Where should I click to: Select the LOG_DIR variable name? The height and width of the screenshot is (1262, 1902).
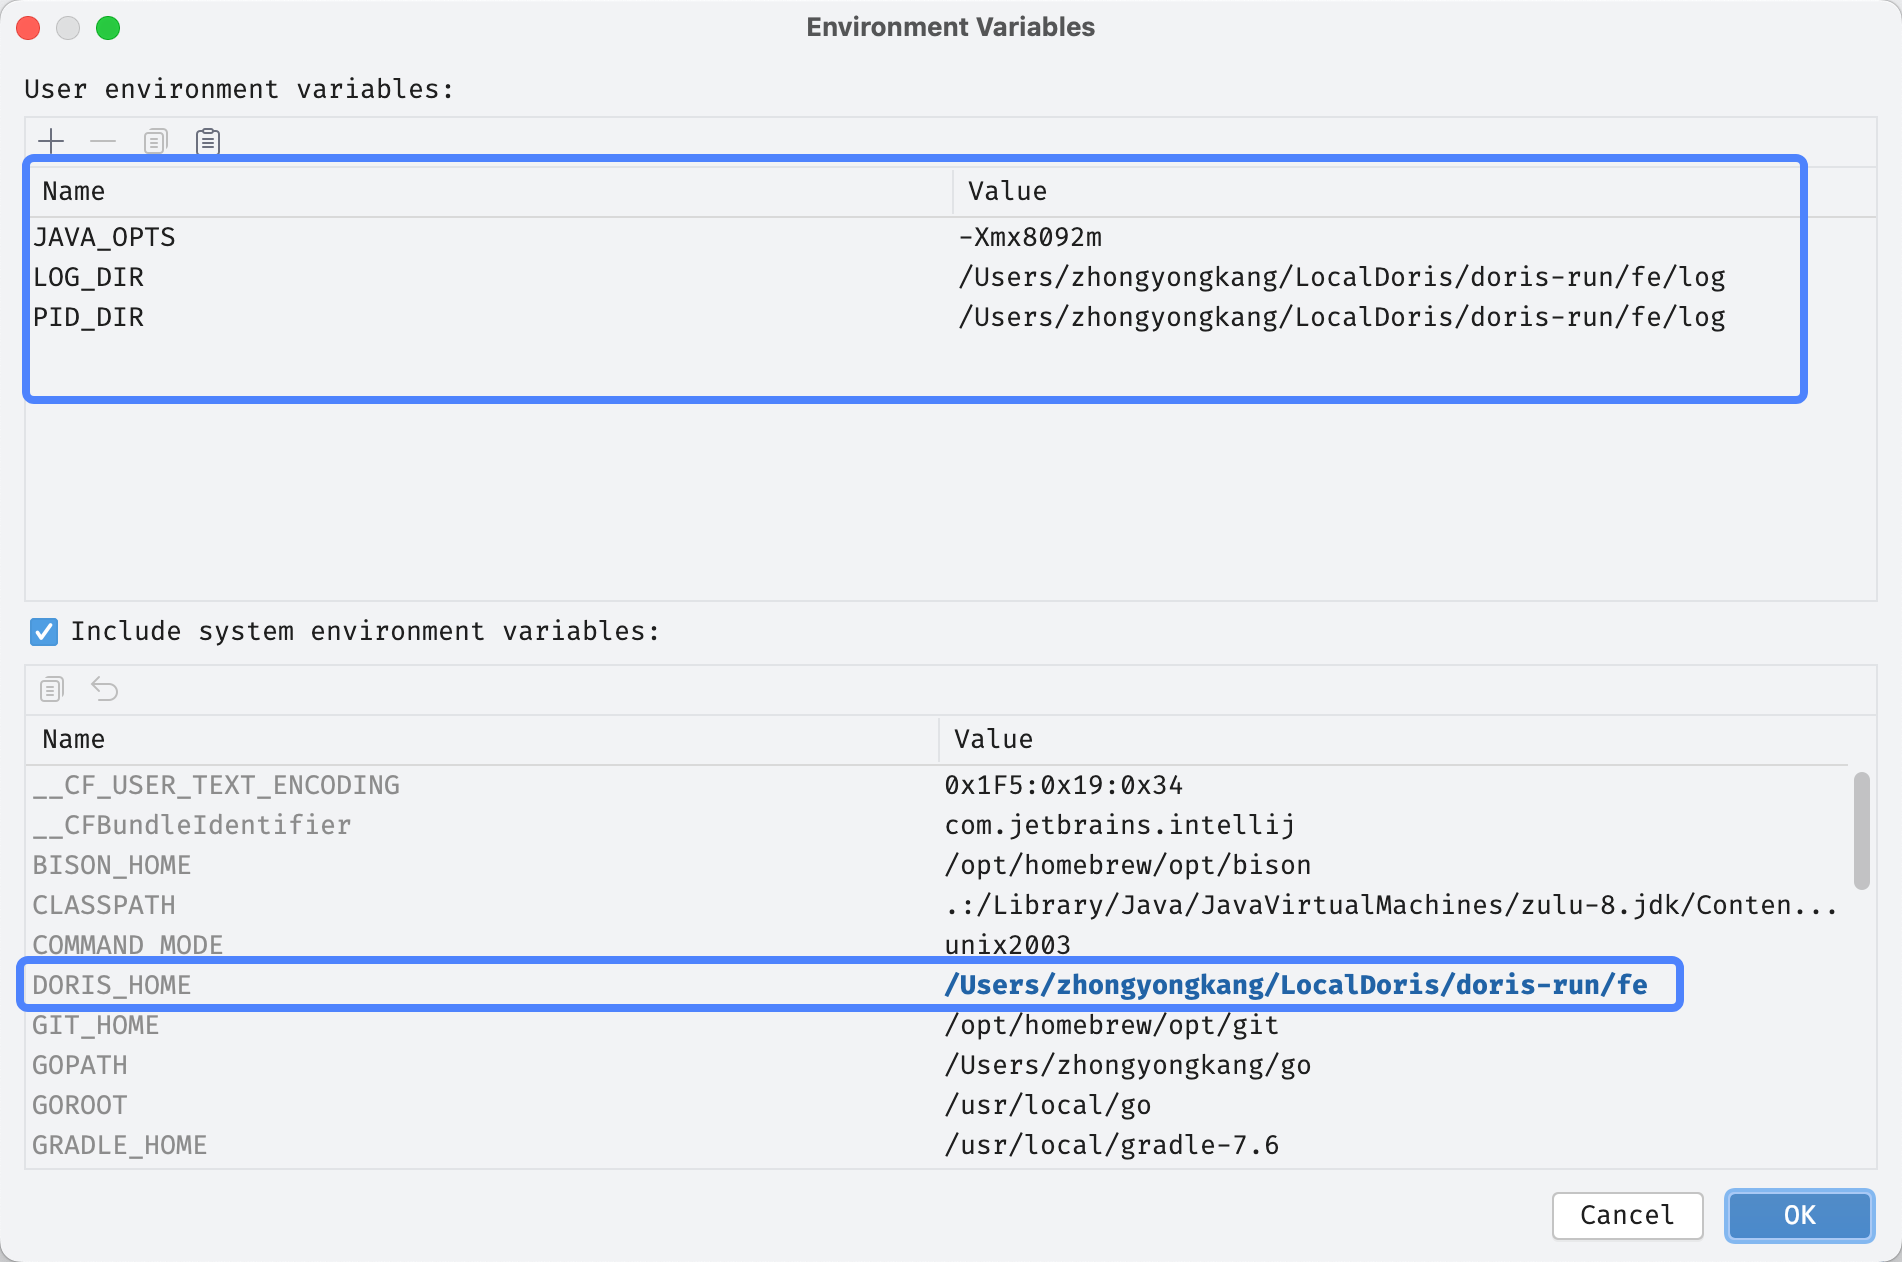tap(88, 277)
